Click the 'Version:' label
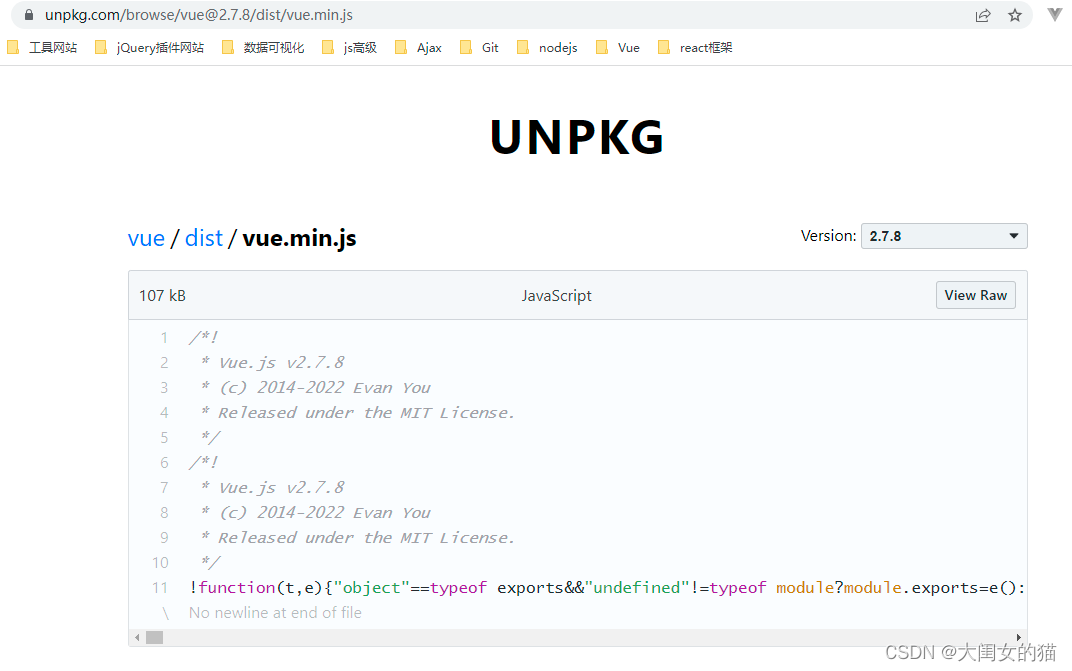 tap(829, 236)
